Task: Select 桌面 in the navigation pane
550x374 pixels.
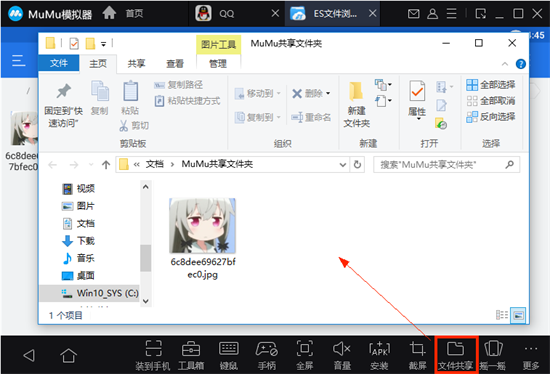Action: 79,275
